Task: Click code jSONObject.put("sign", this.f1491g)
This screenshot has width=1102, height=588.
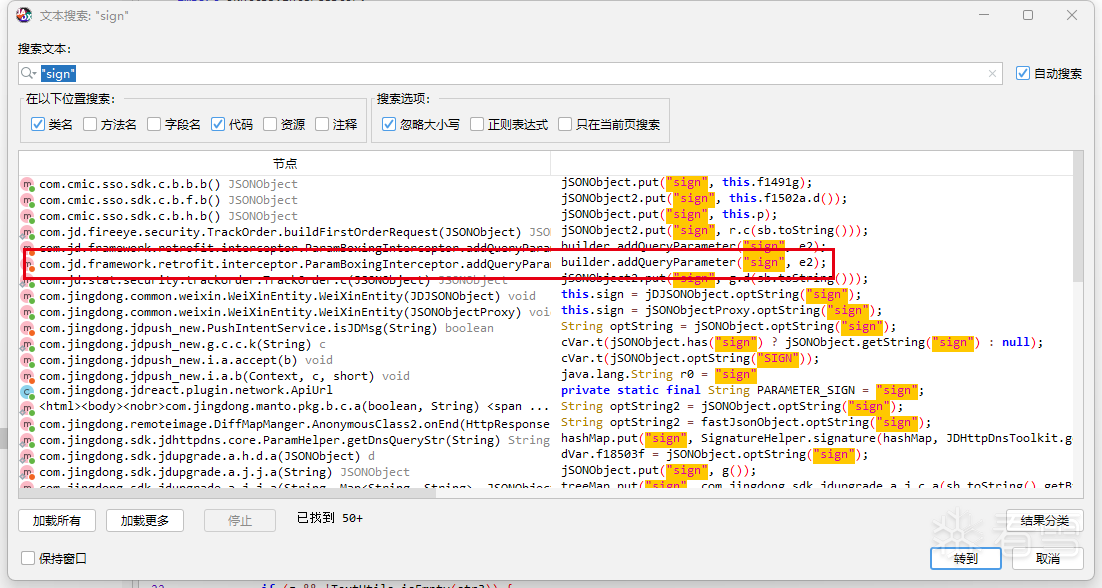Action: 687,183
